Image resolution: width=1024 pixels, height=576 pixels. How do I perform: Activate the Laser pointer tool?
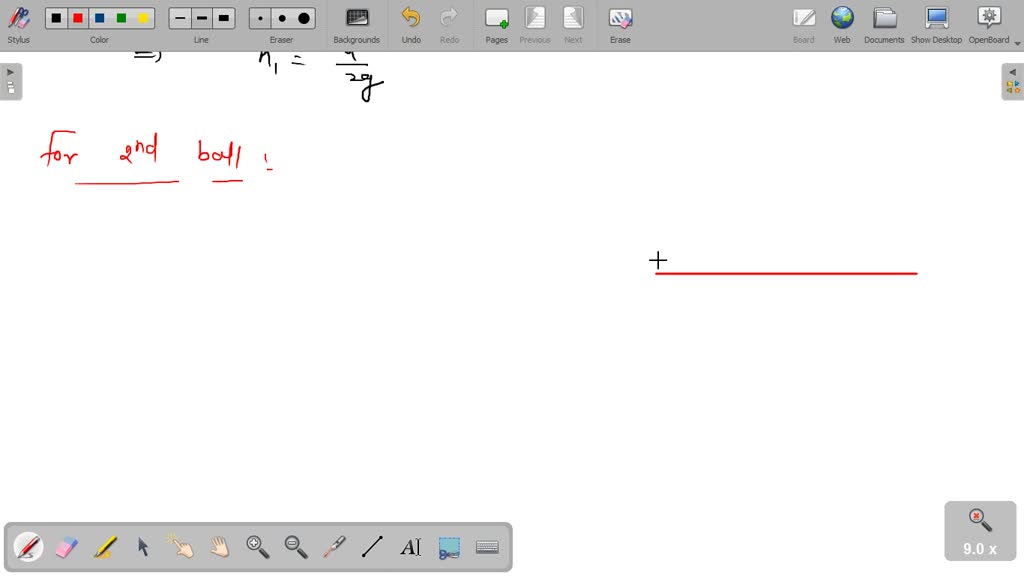point(334,547)
